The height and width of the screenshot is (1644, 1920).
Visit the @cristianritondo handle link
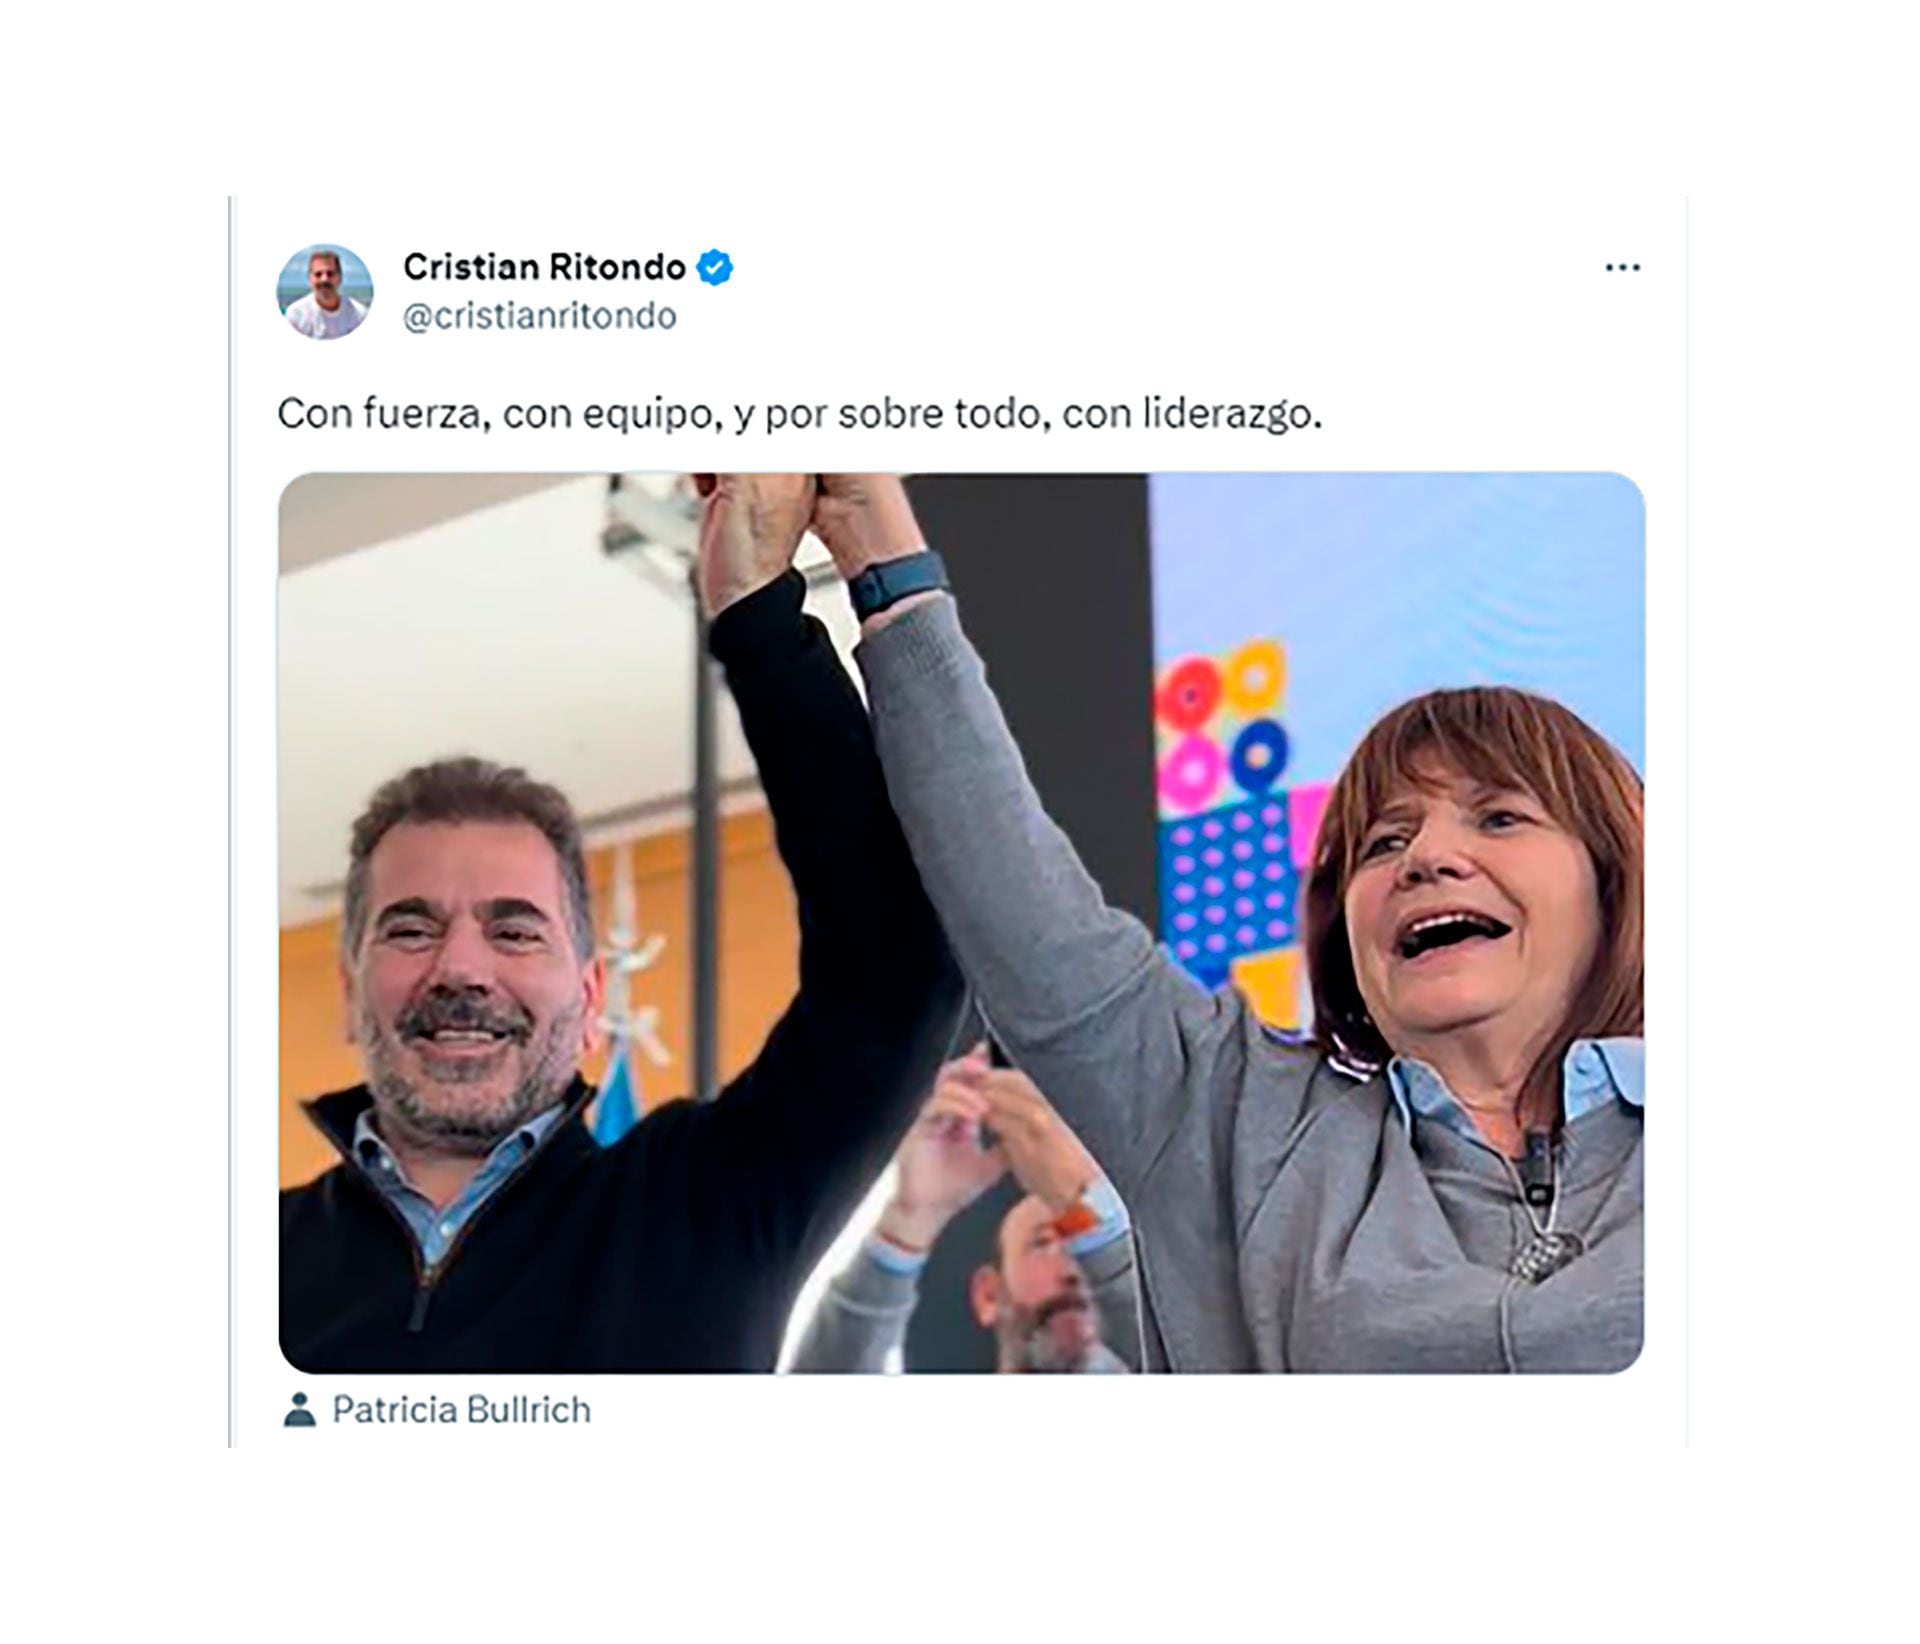[x=540, y=316]
